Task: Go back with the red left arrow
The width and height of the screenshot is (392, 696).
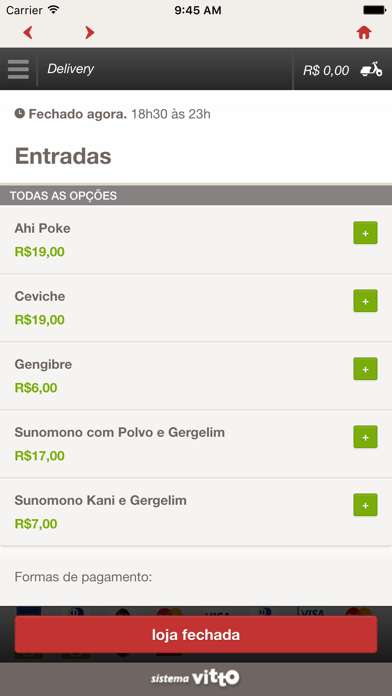Action: (x=28, y=32)
